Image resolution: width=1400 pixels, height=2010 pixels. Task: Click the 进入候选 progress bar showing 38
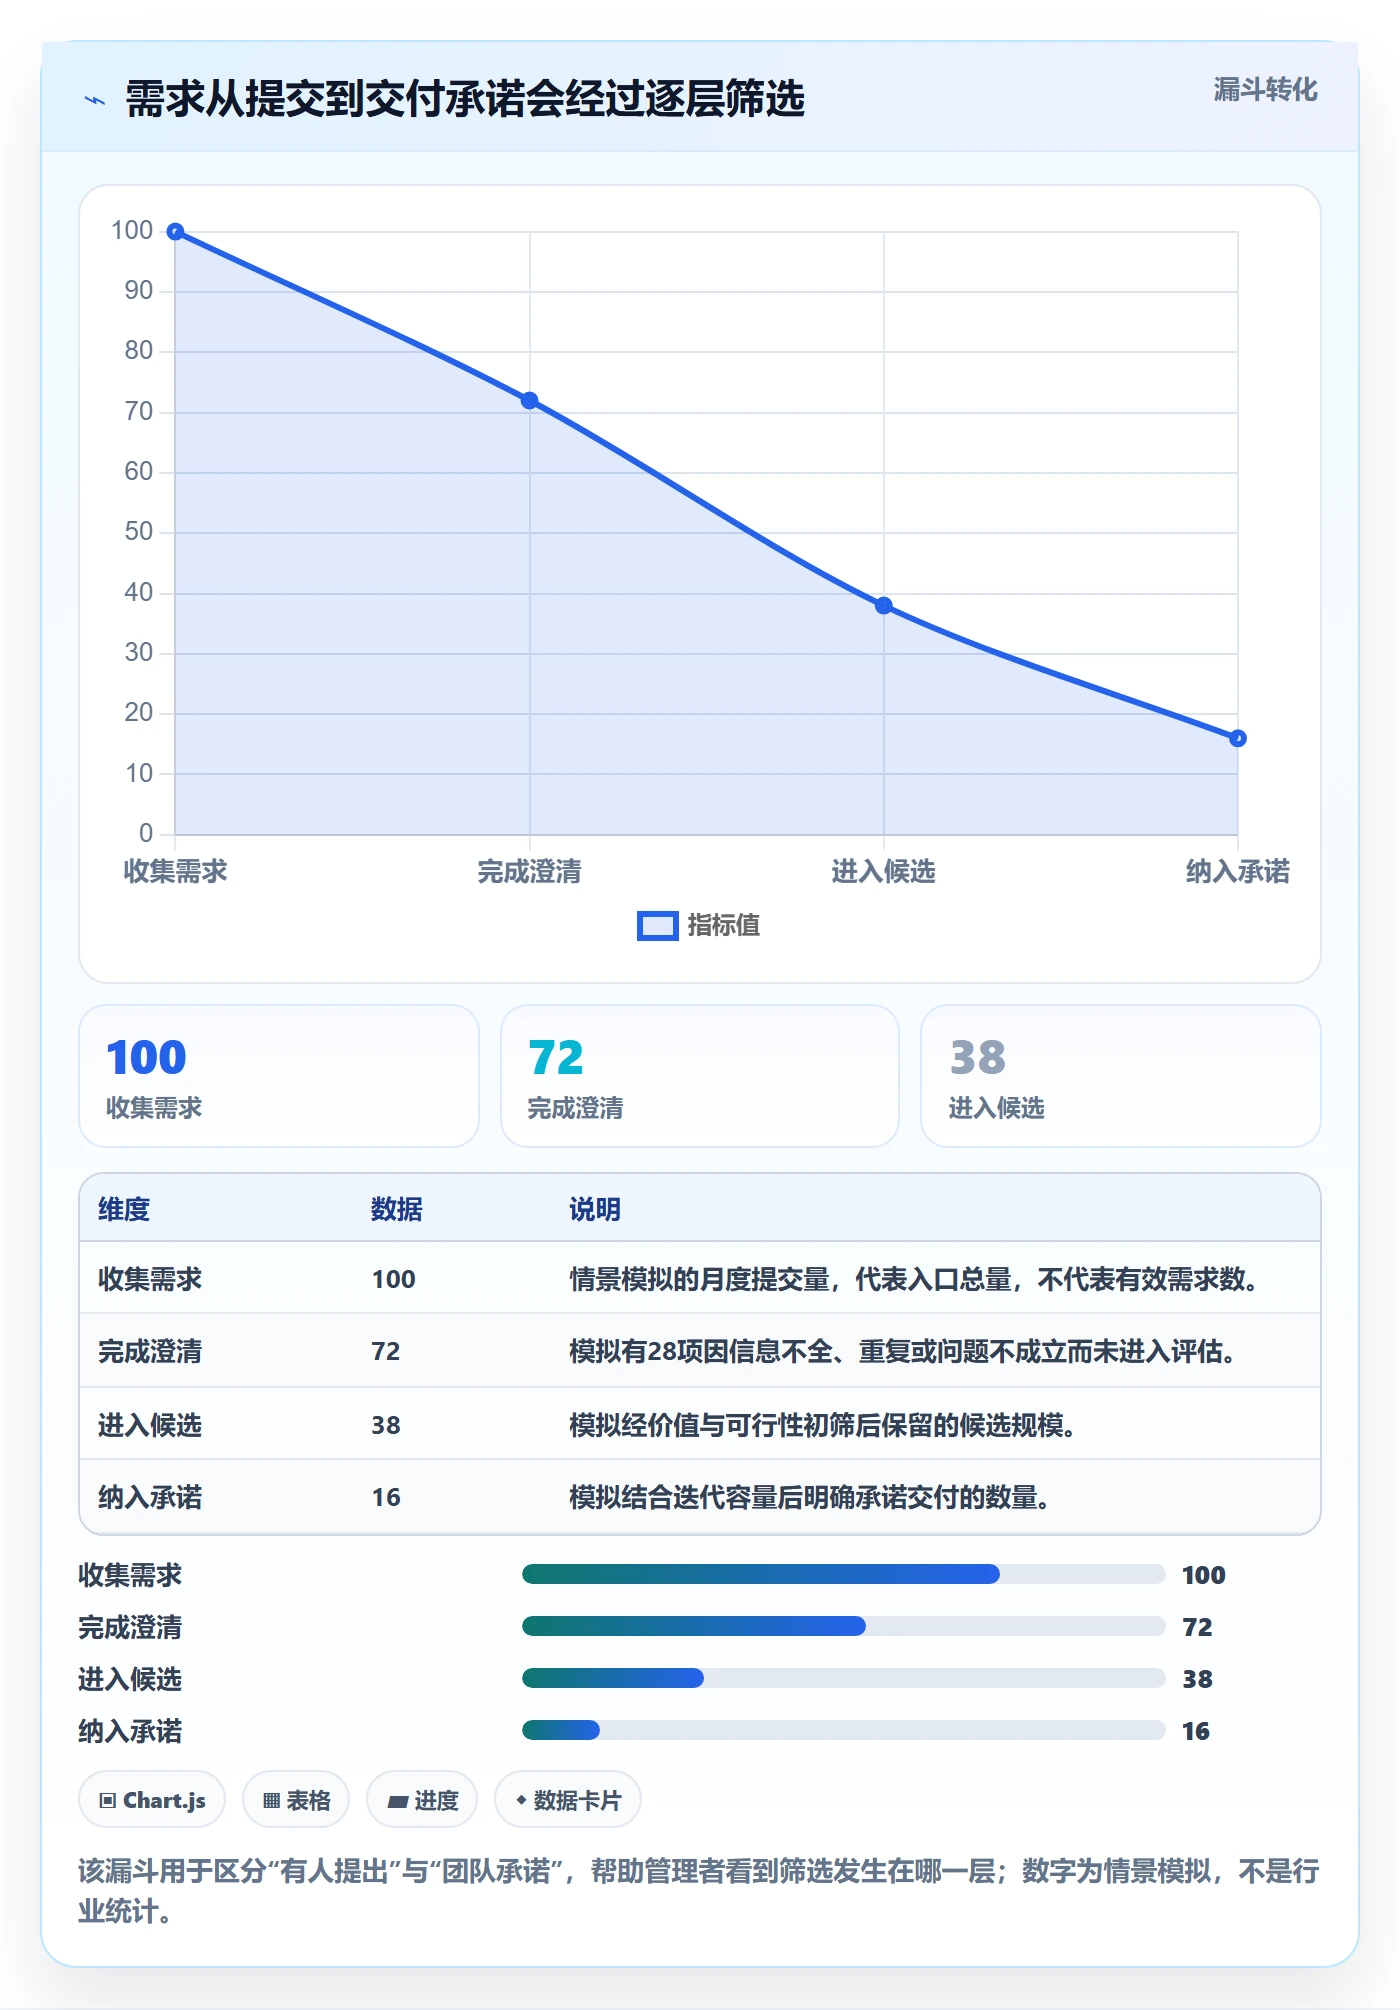pyautogui.click(x=844, y=1678)
